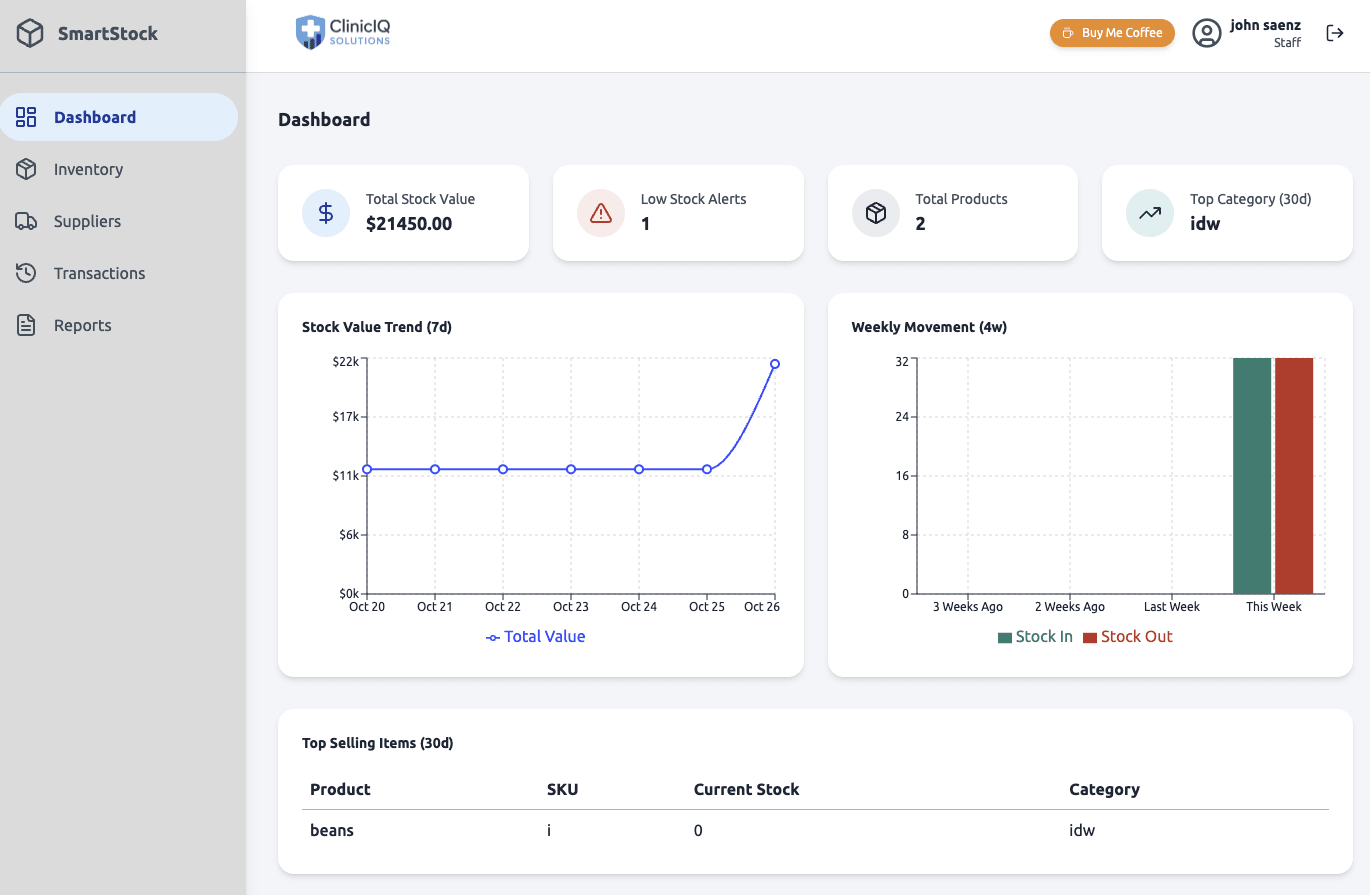This screenshot has height=895, width=1370.
Task: Click the warning triangle on Low Stock Alerts card
Action: [600, 213]
